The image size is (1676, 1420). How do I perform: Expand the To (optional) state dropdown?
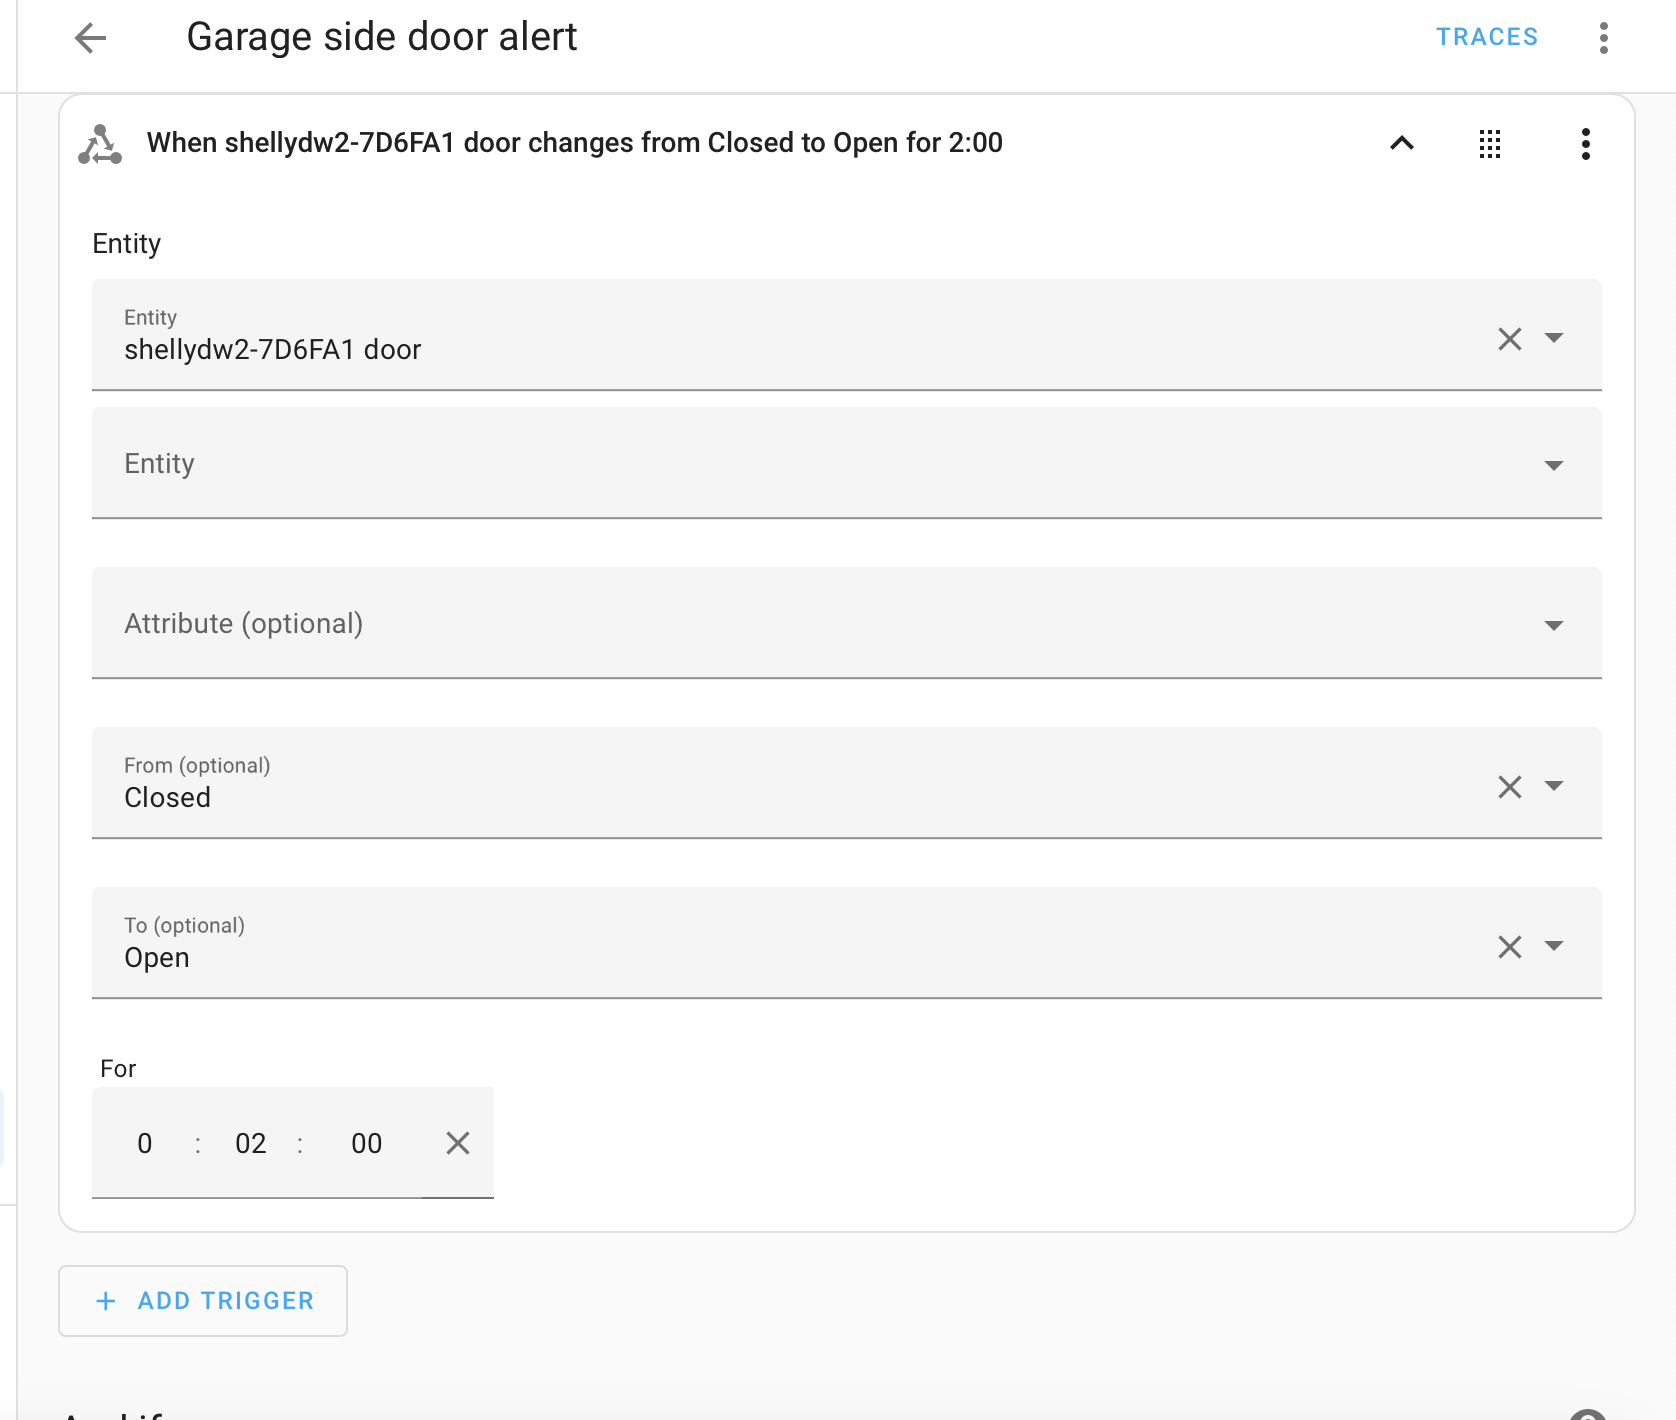tap(1554, 946)
